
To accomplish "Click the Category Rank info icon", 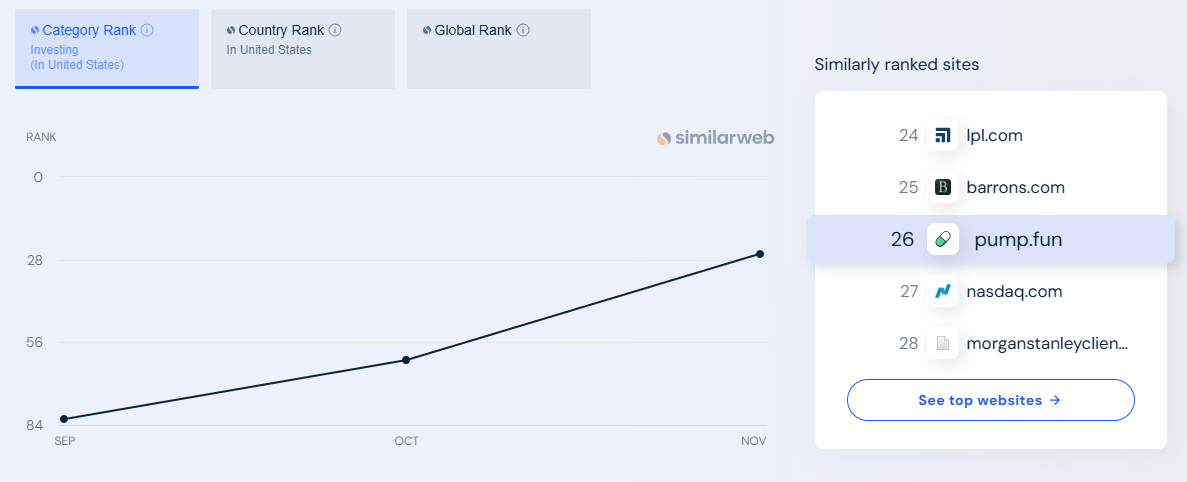I will tap(148, 30).
